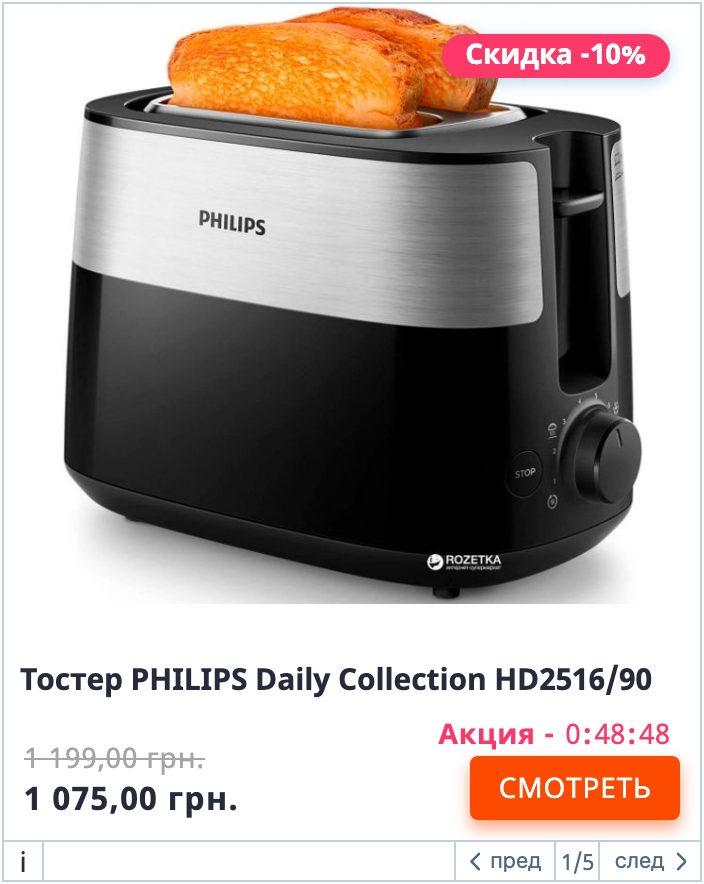Click the empty bar next to the info icon
The image size is (704, 884).
(249, 861)
